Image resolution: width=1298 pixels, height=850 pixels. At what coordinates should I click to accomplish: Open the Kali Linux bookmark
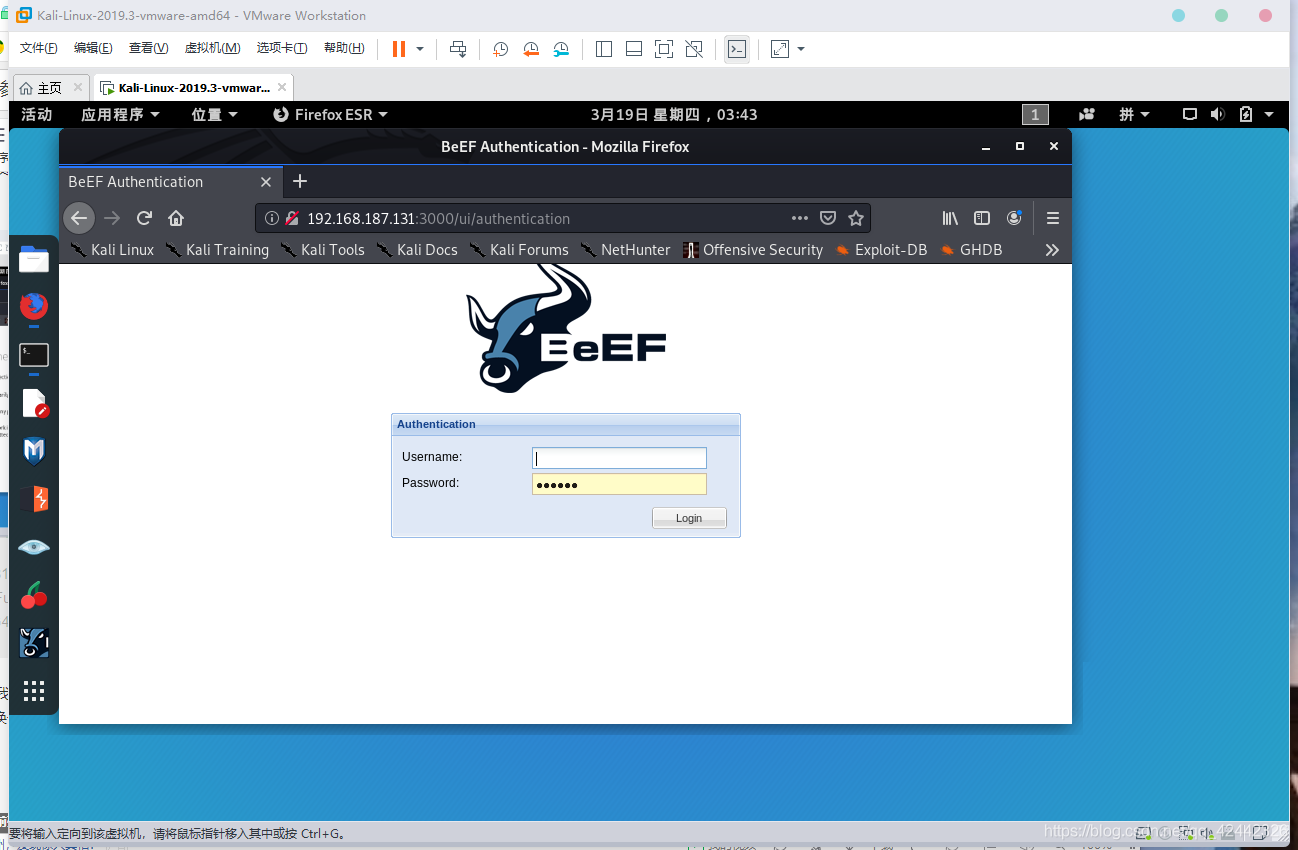coord(112,250)
